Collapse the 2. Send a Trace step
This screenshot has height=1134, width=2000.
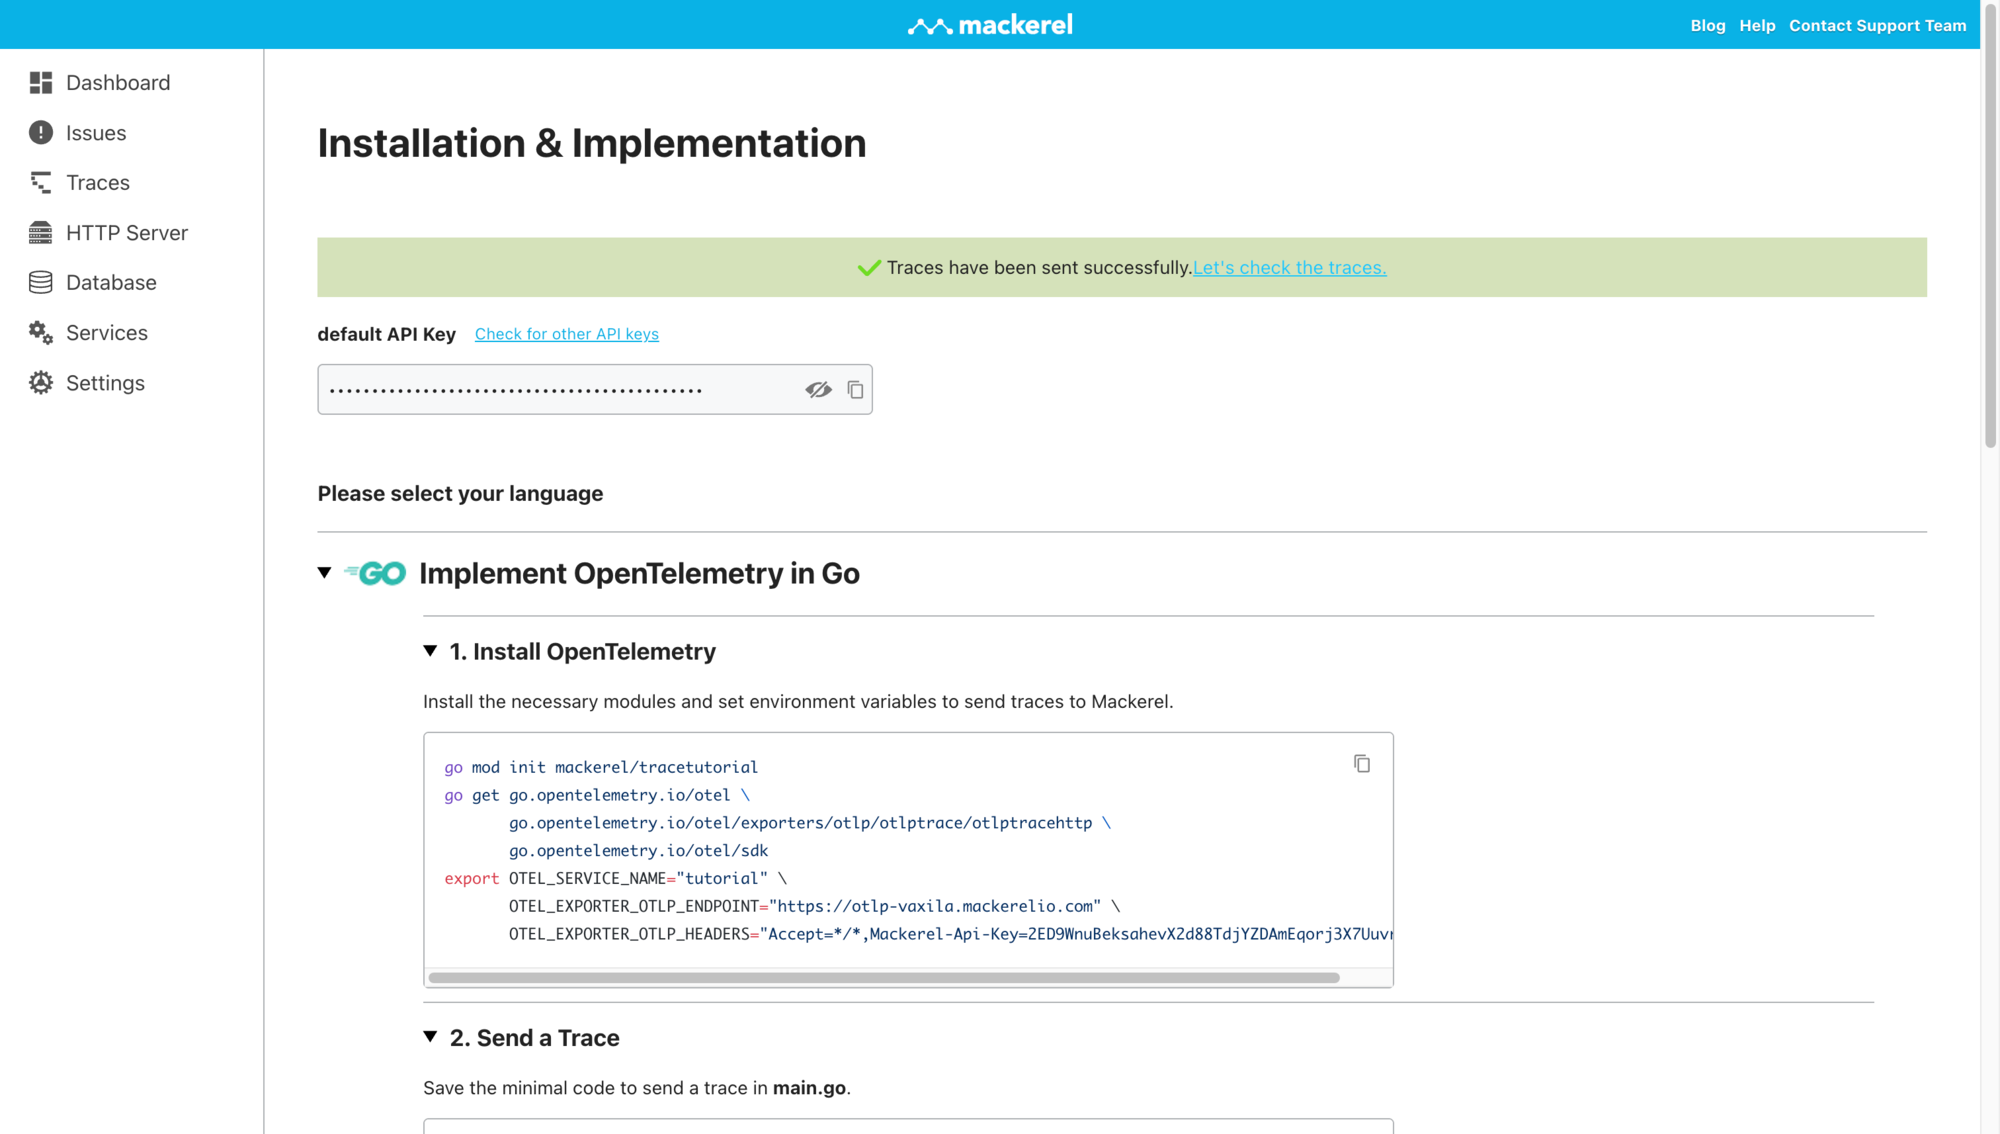click(x=430, y=1037)
